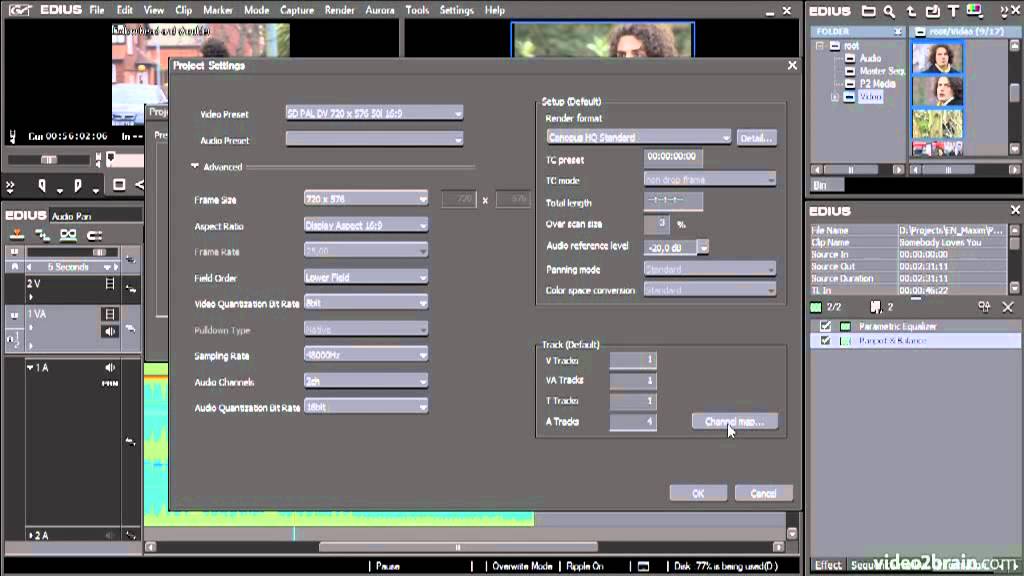Image resolution: width=1024 pixels, height=576 pixels.
Task: Set In point marker icon under player
Action: [42, 186]
